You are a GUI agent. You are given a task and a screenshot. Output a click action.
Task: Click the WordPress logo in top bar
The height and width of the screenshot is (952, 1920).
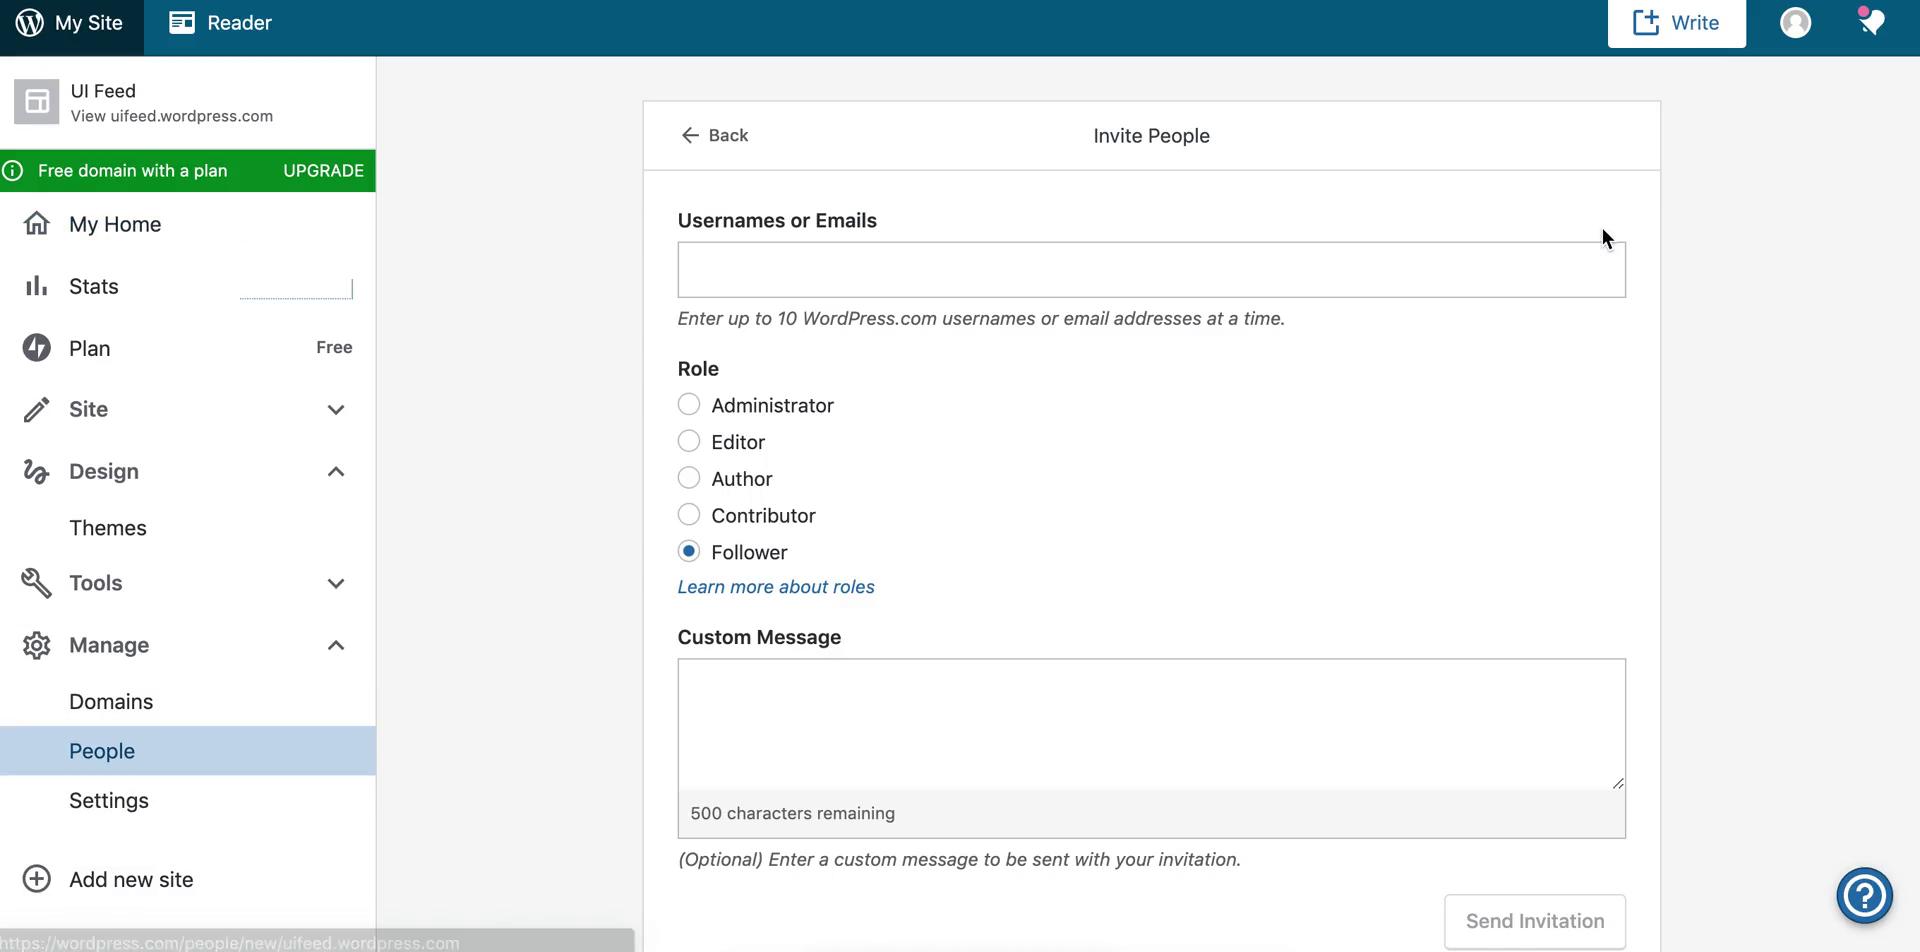(30, 22)
